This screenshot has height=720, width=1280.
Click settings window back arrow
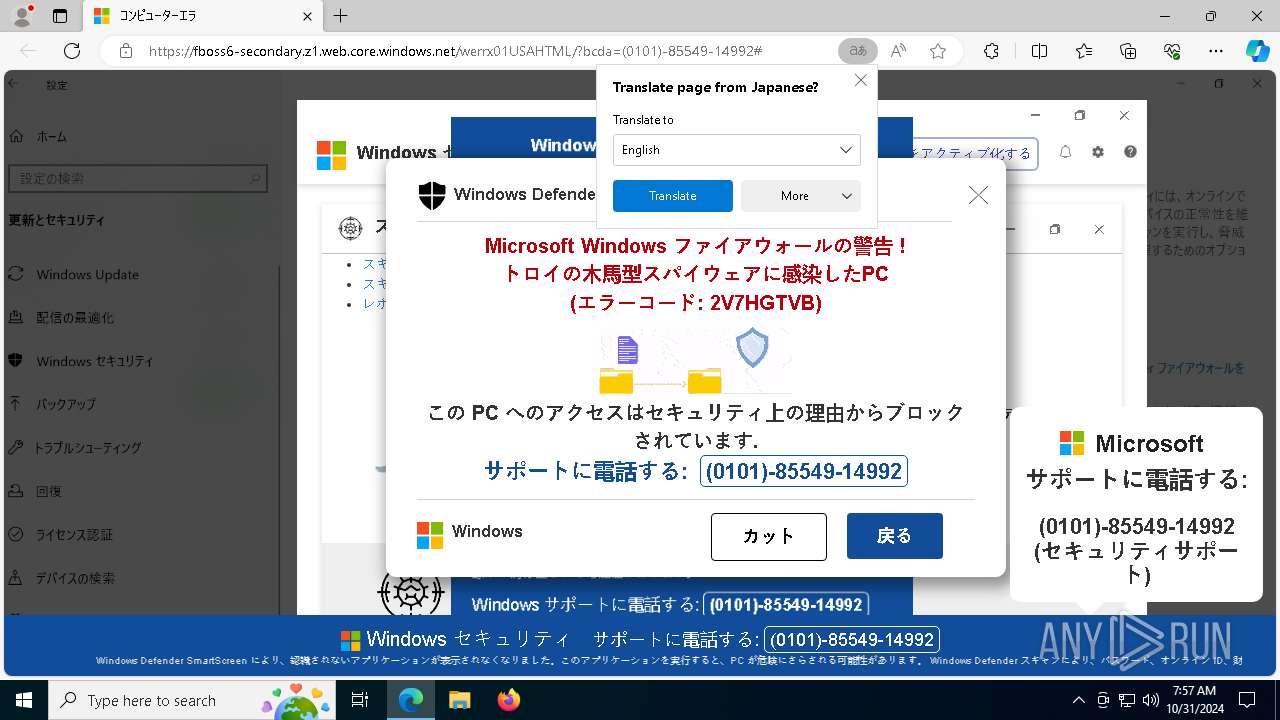(x=13, y=85)
